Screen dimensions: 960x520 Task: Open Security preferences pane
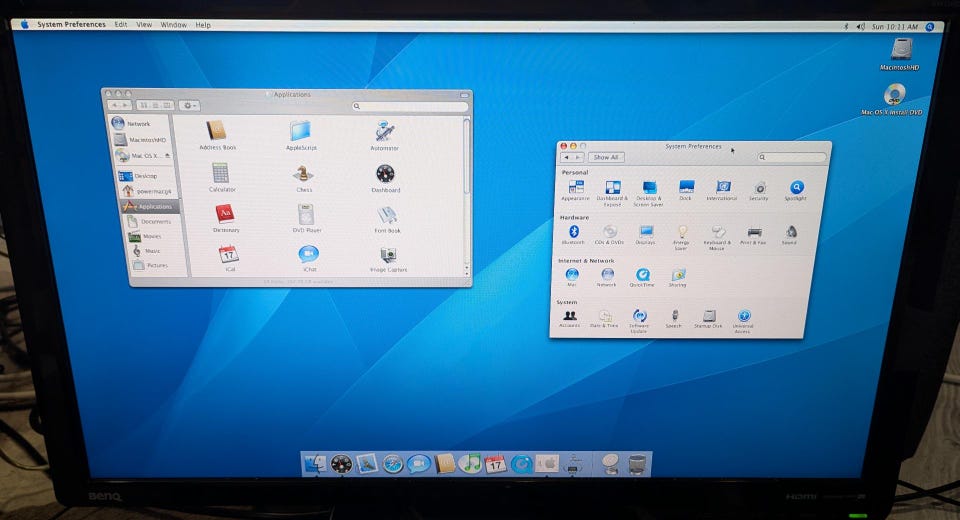[x=759, y=190]
